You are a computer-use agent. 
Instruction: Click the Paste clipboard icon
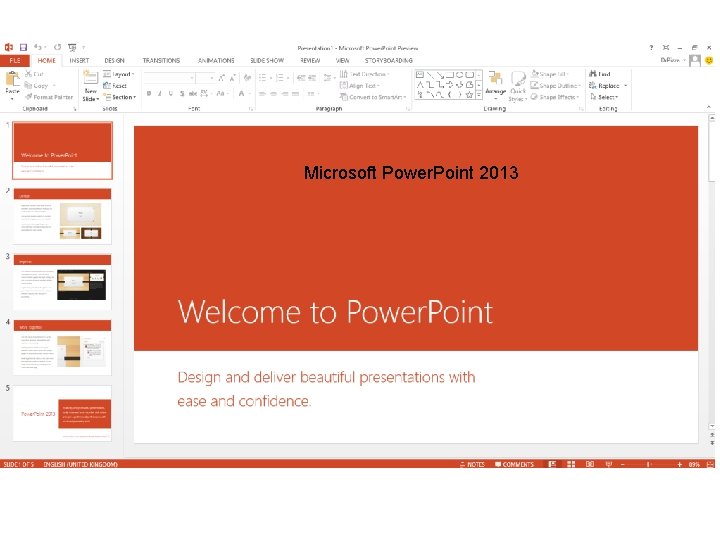[x=12, y=80]
